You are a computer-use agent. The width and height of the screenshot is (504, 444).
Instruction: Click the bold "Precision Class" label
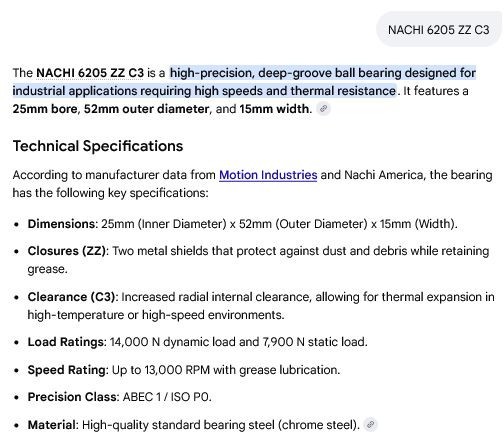coord(72,397)
